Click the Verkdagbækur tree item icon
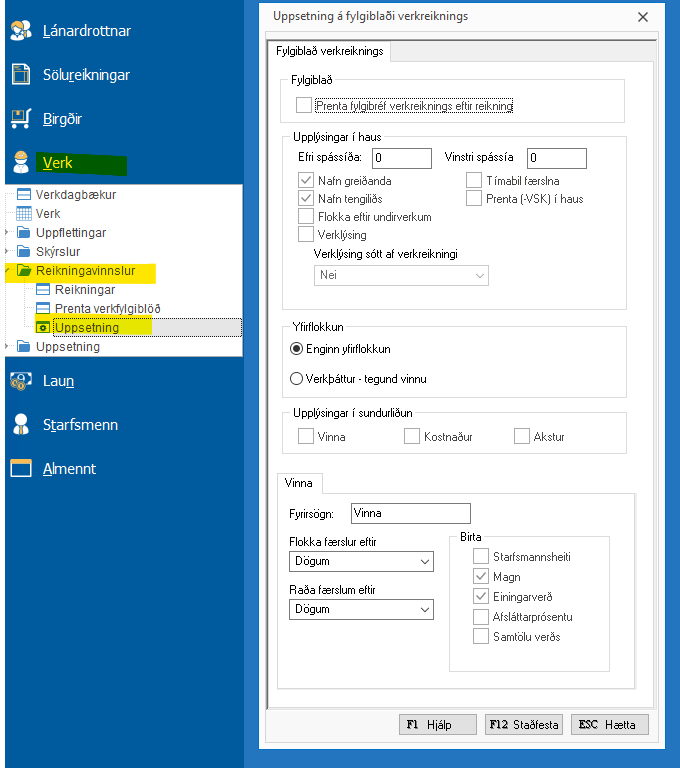This screenshot has width=680, height=768. [25, 195]
